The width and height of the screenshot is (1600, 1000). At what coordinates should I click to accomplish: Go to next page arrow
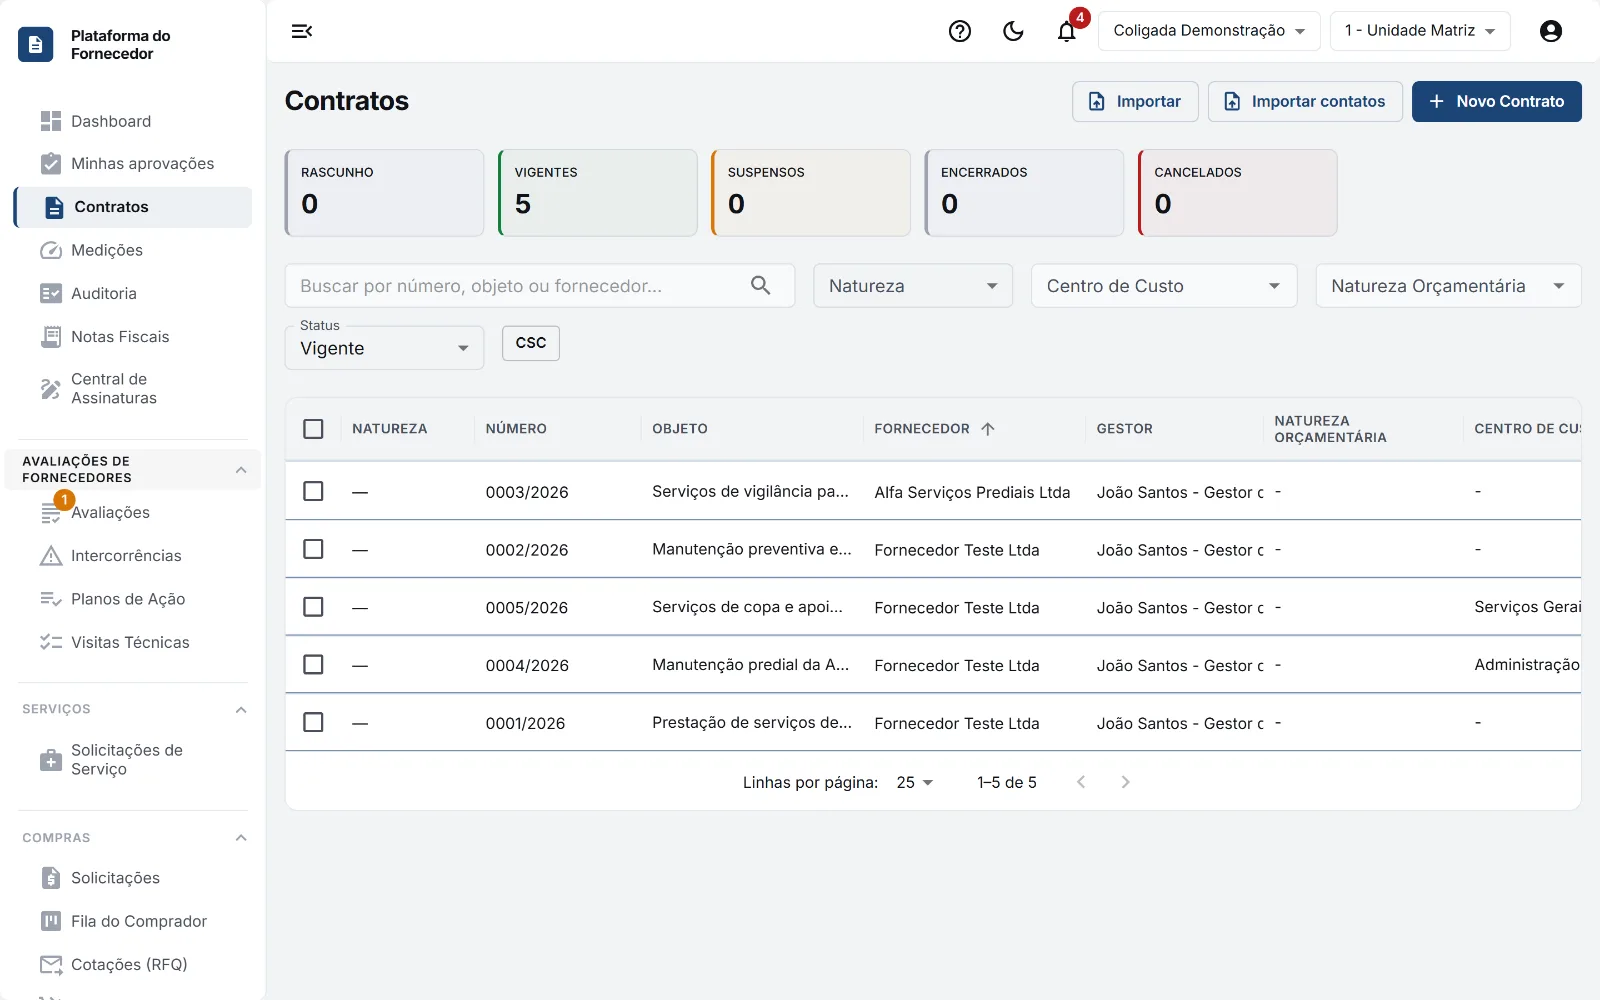coord(1125,782)
